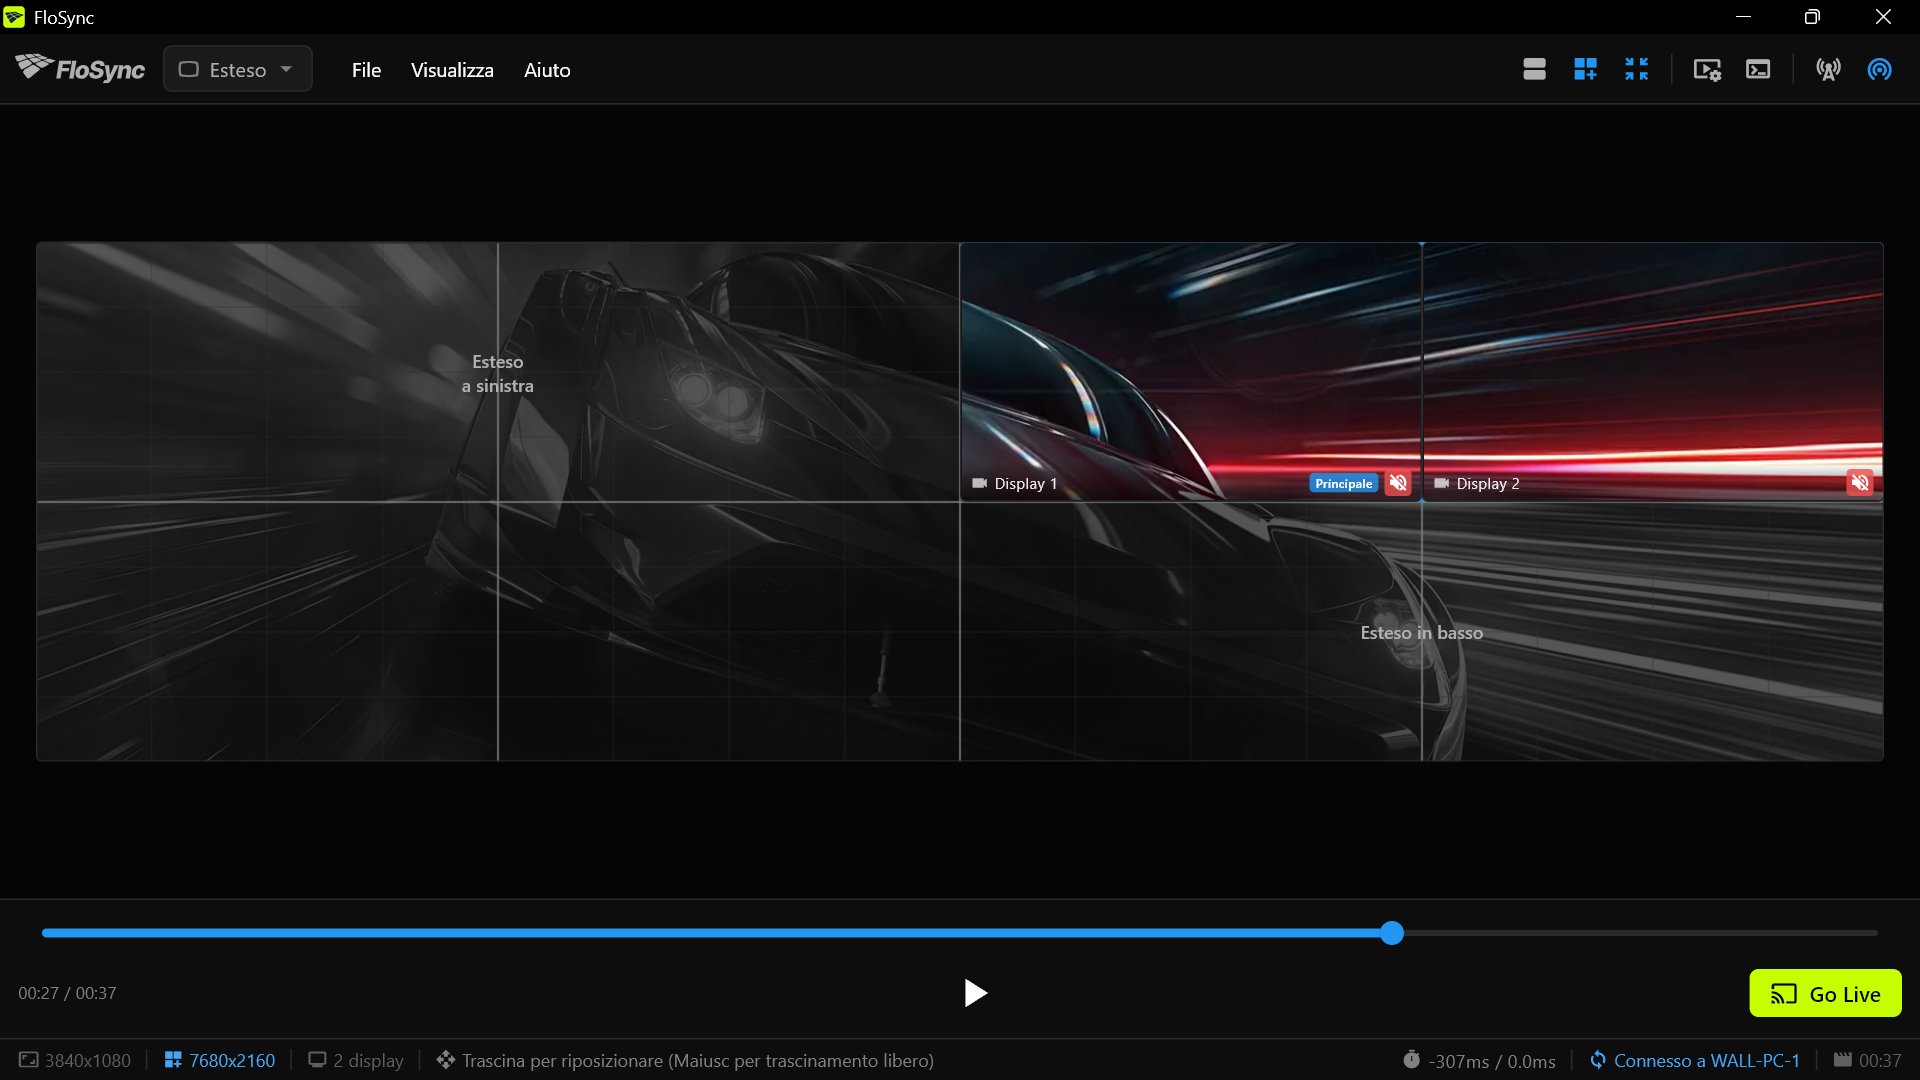Open the console terminal icon
Viewport: 1920px width, 1080px height.
(1758, 69)
